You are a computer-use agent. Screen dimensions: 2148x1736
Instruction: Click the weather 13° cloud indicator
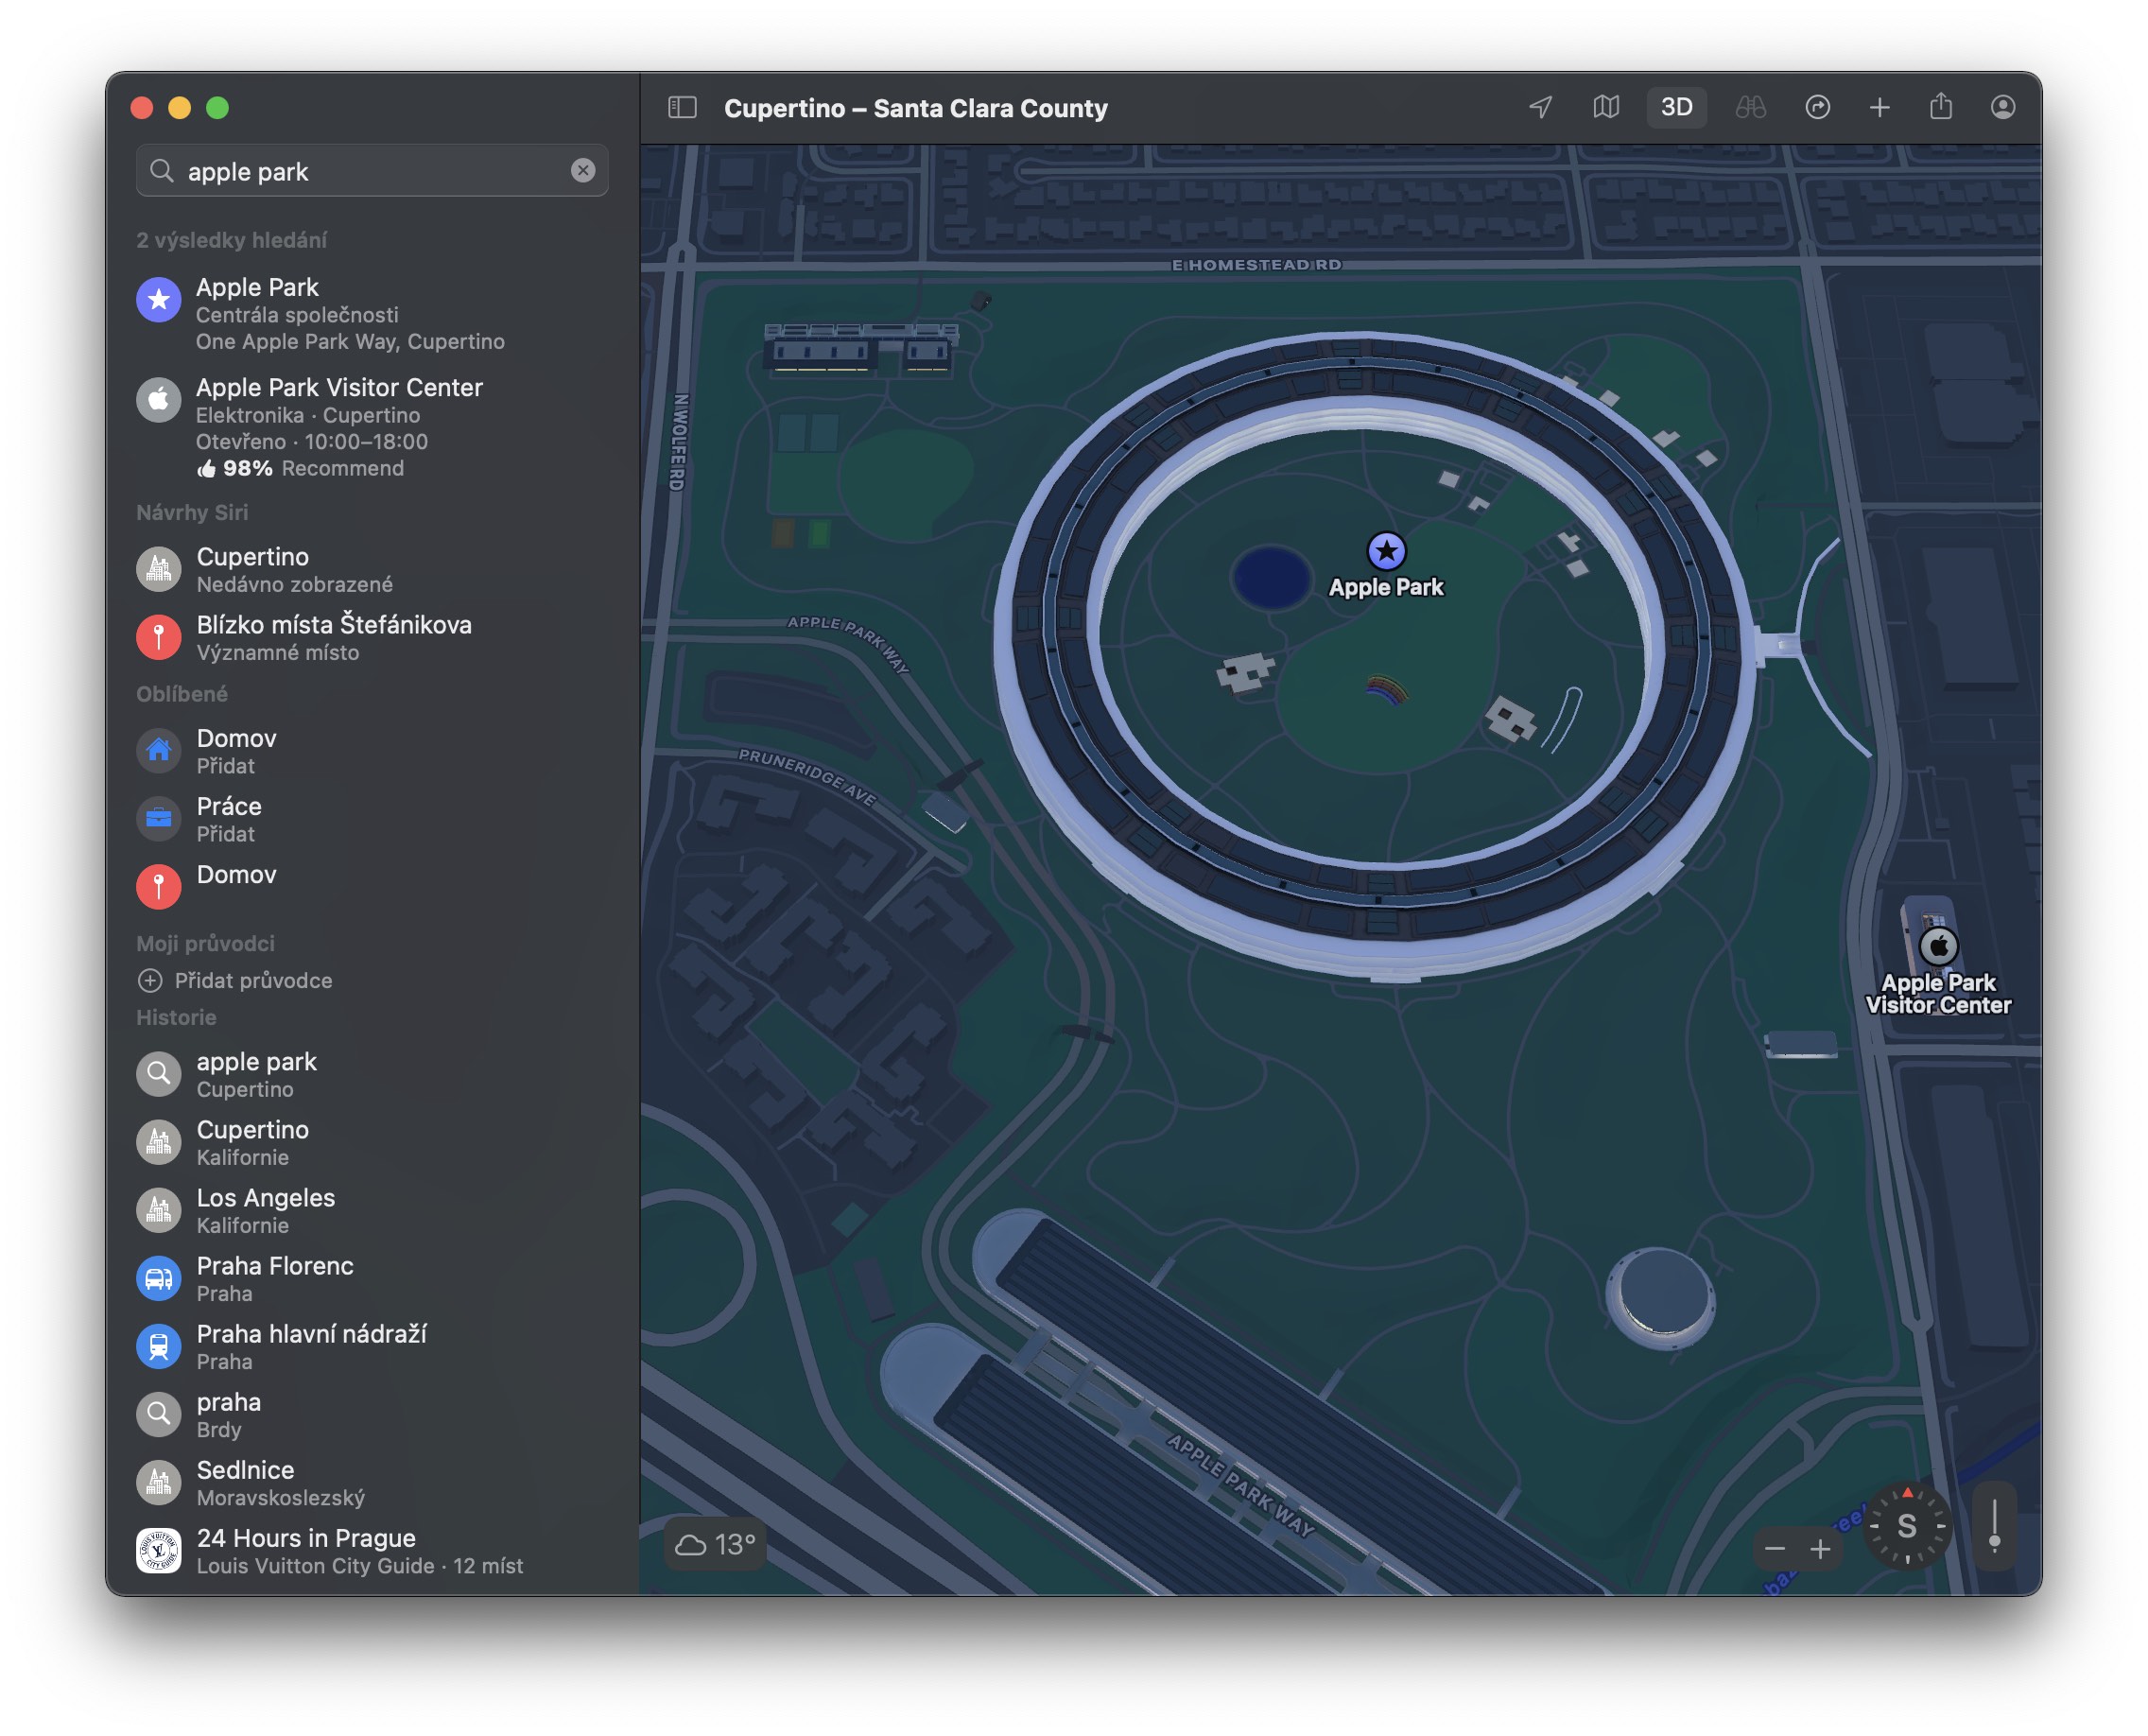point(714,1544)
